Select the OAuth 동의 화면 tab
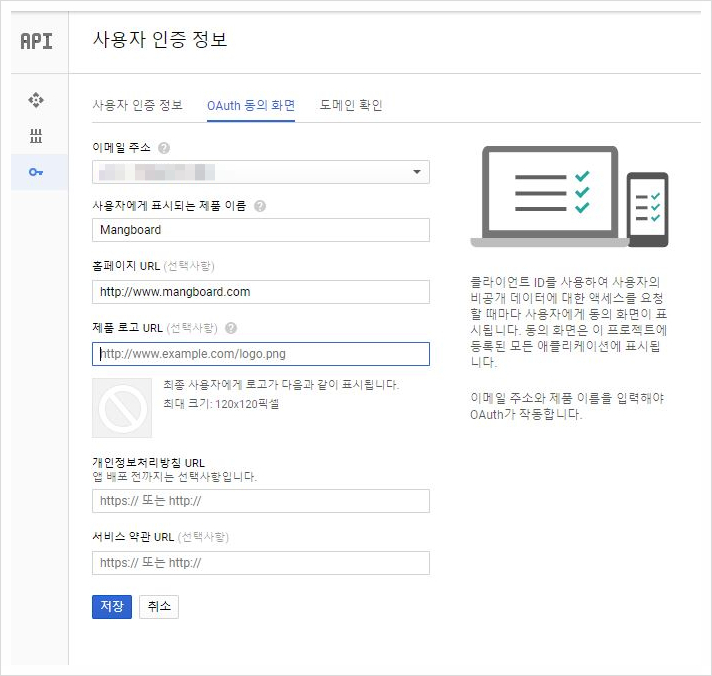Viewport: 712px width, 676px height. point(250,105)
